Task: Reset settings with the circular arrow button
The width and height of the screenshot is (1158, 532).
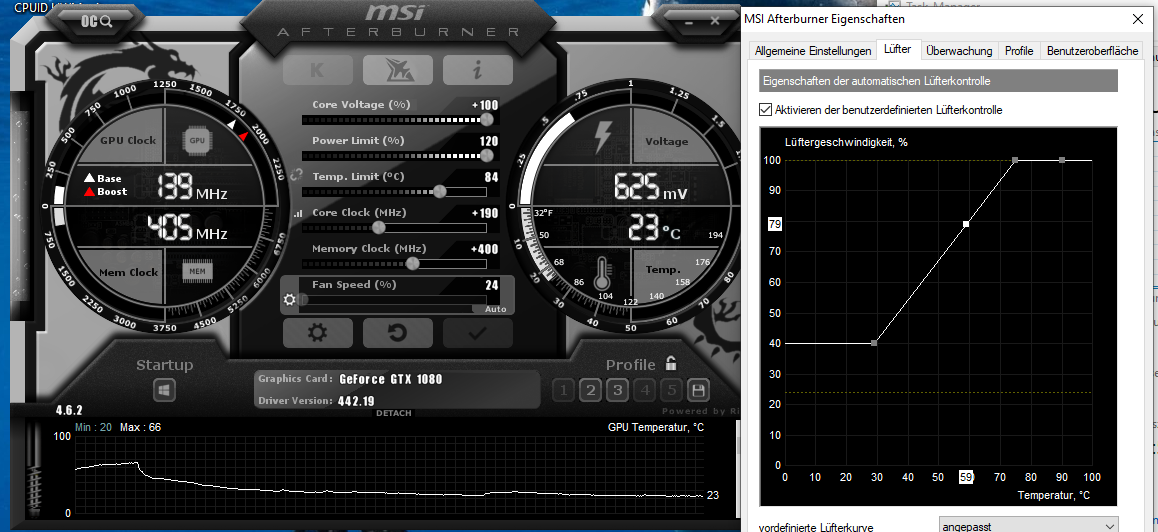Action: [398, 333]
